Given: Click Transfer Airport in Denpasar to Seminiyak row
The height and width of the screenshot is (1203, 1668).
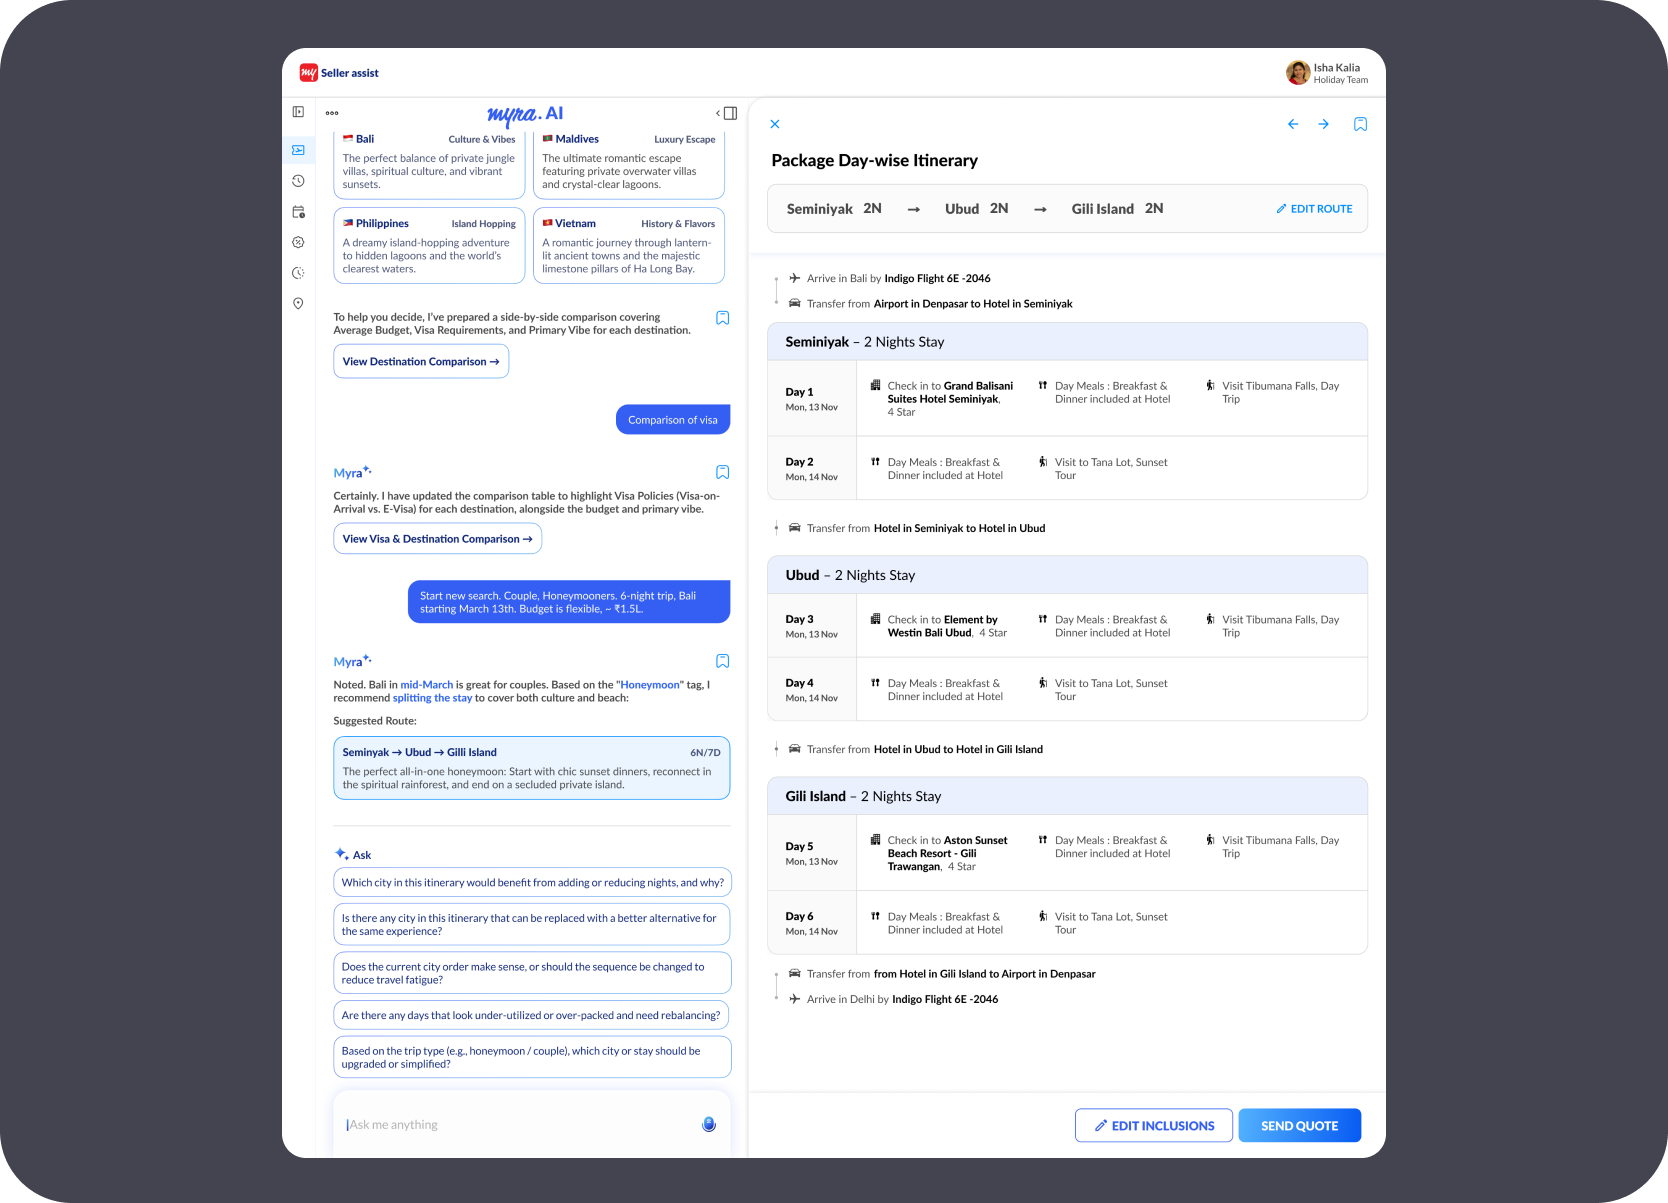Looking at the screenshot, I should point(930,304).
